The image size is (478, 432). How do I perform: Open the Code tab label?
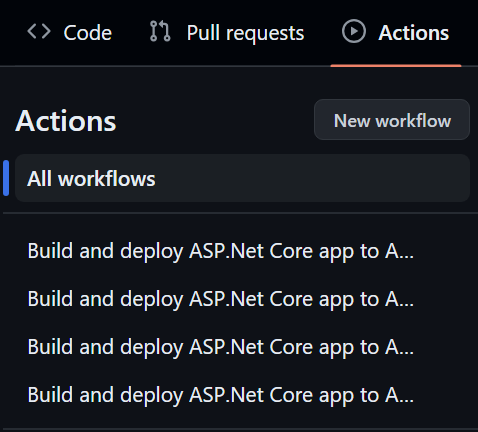(x=88, y=33)
